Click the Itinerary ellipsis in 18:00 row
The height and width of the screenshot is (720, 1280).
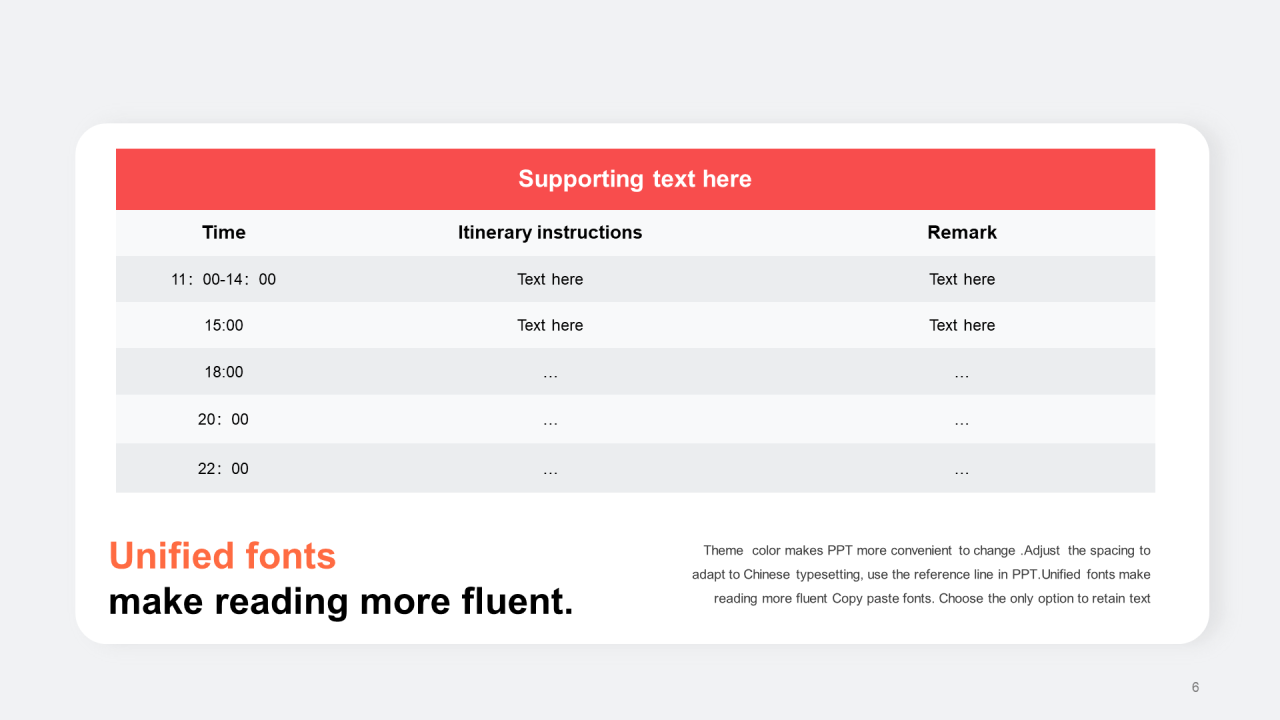pyautogui.click(x=550, y=376)
